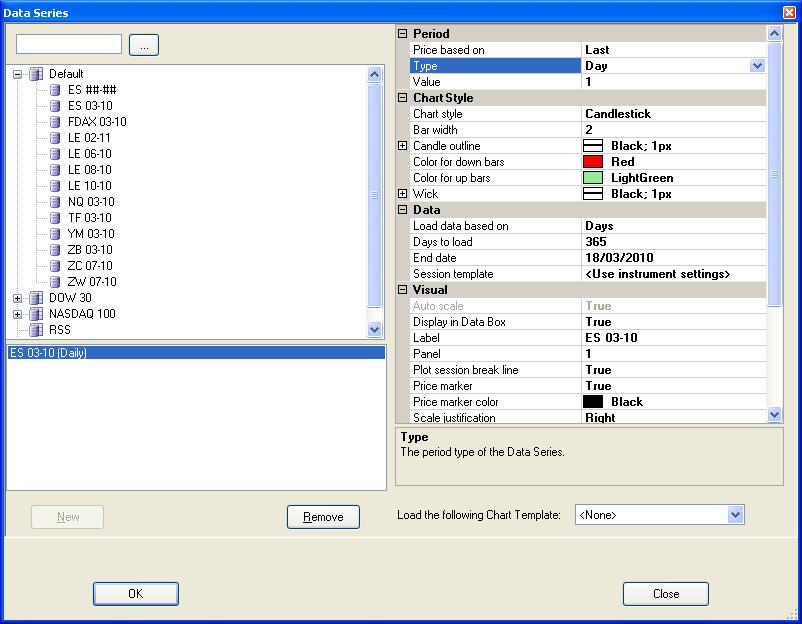Image resolution: width=802 pixels, height=624 pixels.
Task: Click the Bar width value 2
Action: point(674,130)
